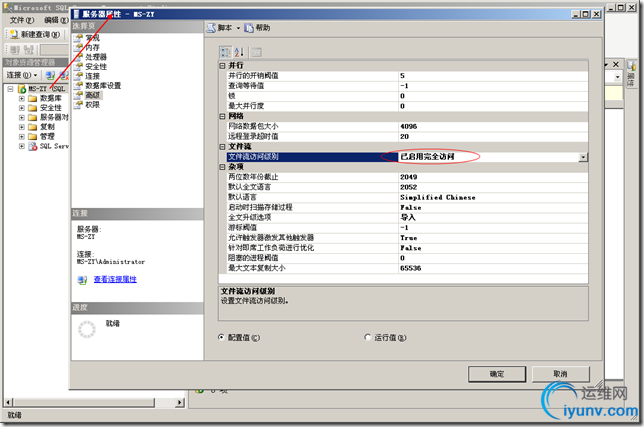
Task: Collapse the 网络 category
Action: click(x=222, y=116)
